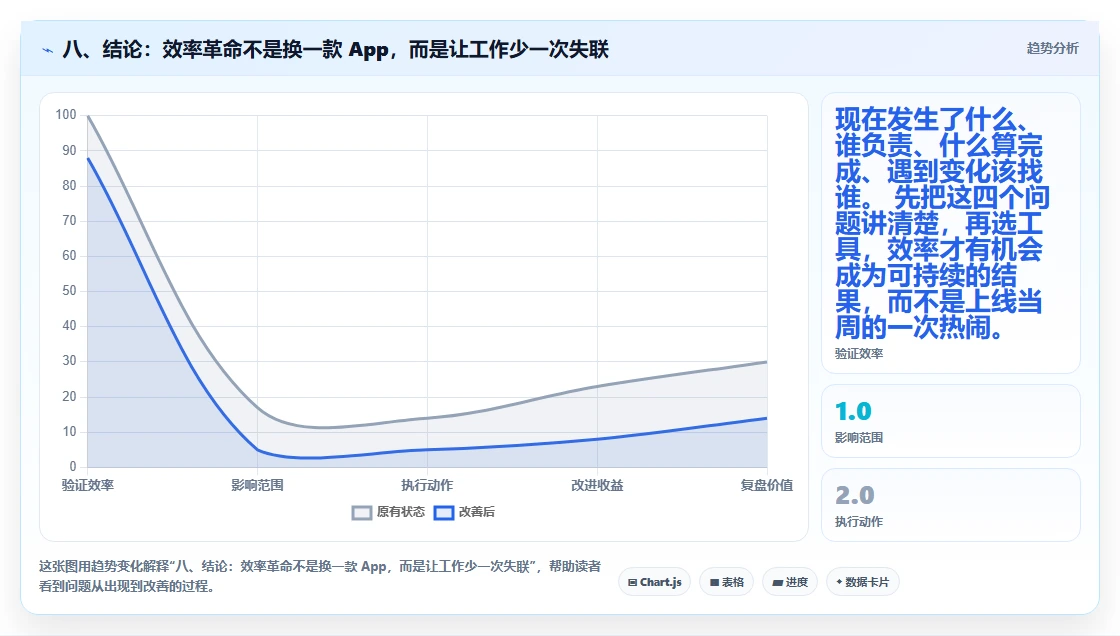Click the 100 y-axis value
The image size is (1120, 636).
66,114
